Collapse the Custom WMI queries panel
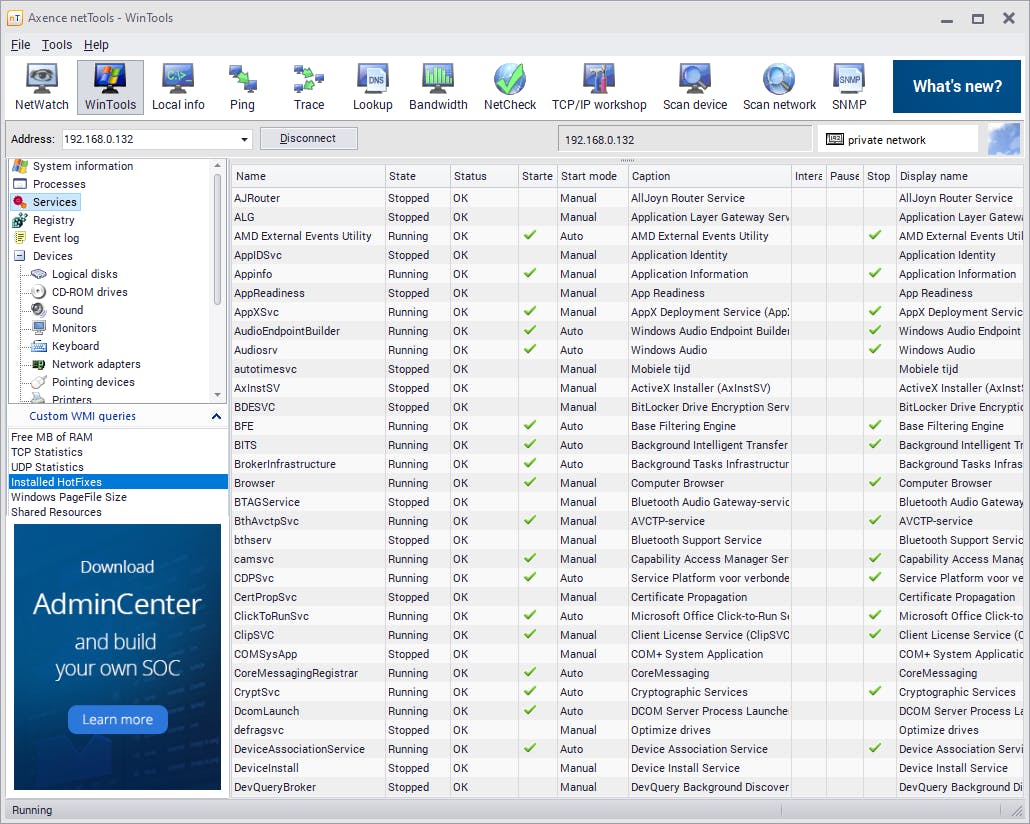The height and width of the screenshot is (824, 1030). pos(216,416)
